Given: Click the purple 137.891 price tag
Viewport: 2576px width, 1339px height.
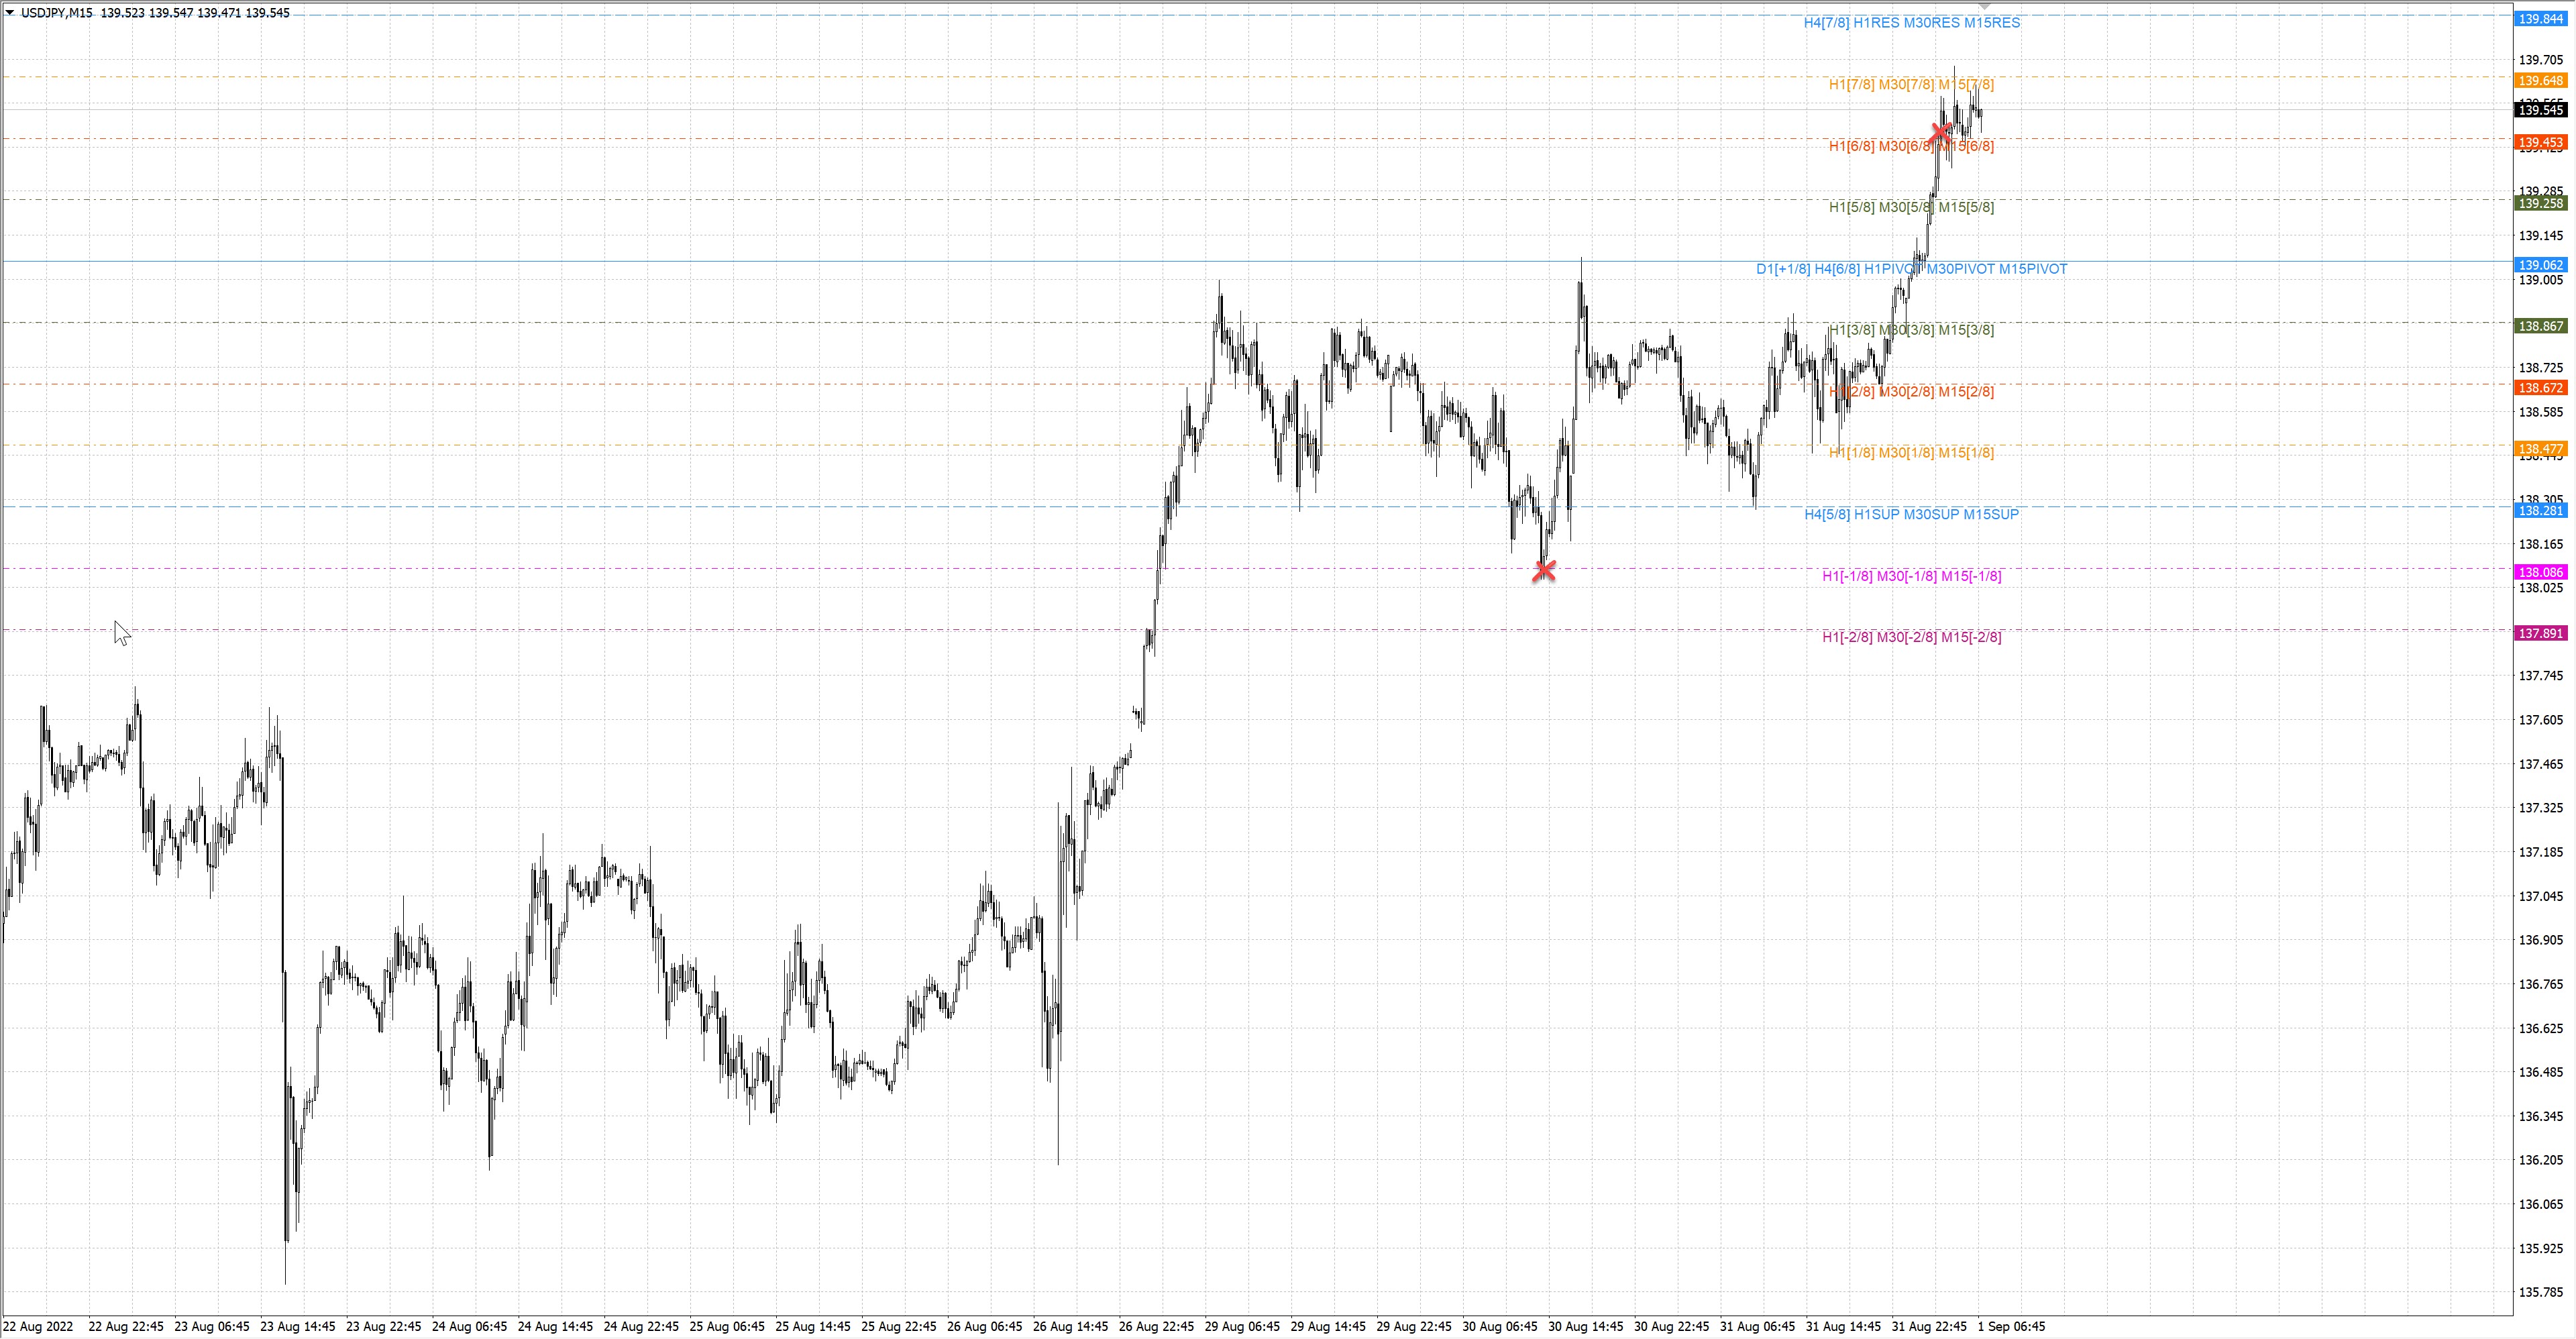Looking at the screenshot, I should 2541,633.
